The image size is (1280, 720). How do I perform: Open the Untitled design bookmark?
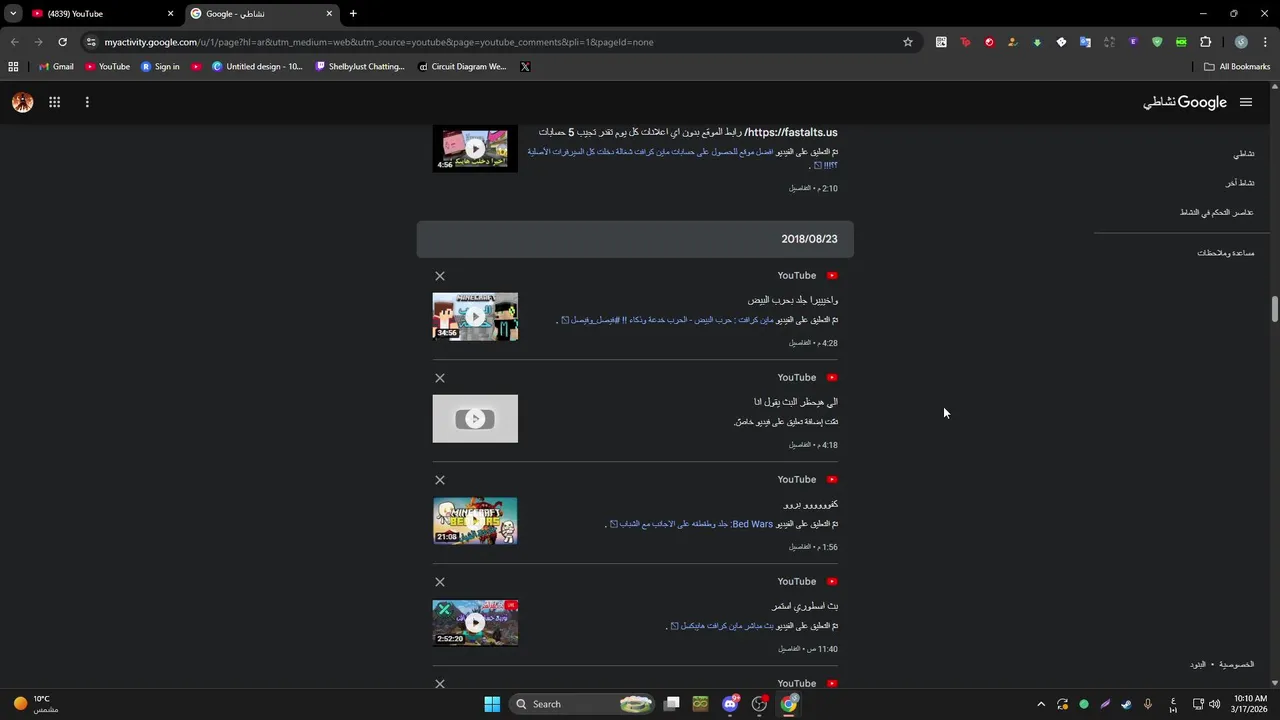pyautogui.click(x=257, y=67)
